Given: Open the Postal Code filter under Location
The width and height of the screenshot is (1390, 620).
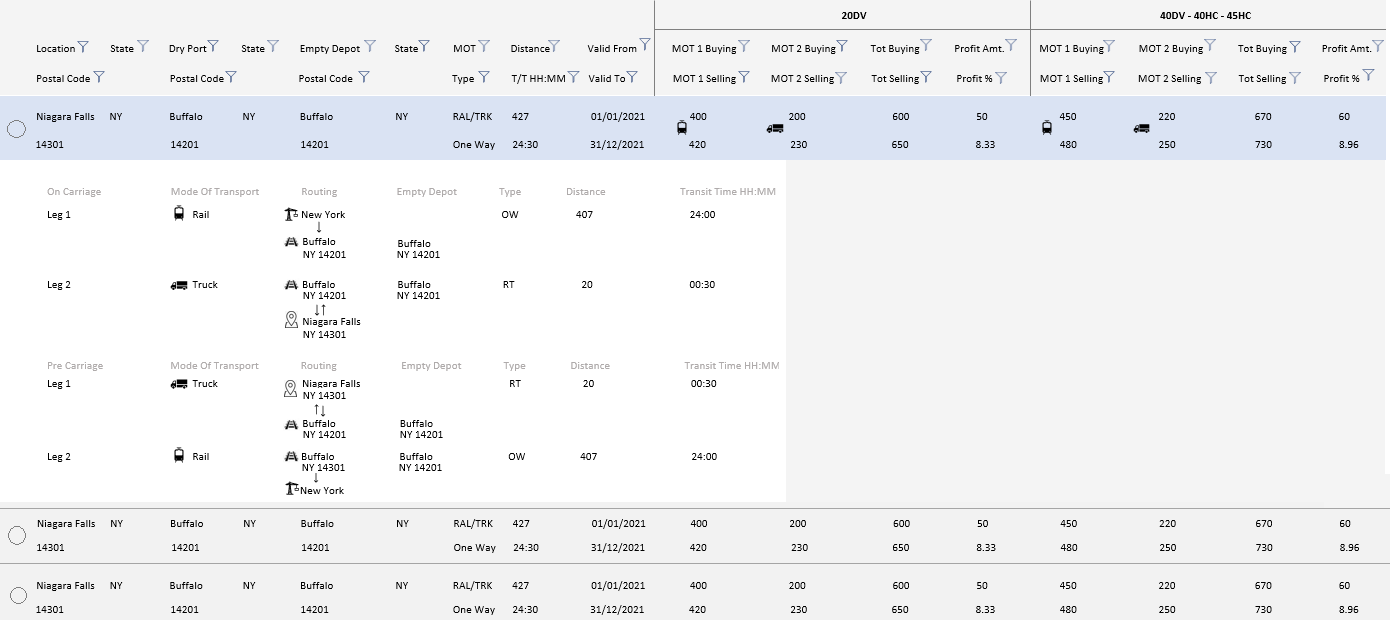Looking at the screenshot, I should pos(99,77).
